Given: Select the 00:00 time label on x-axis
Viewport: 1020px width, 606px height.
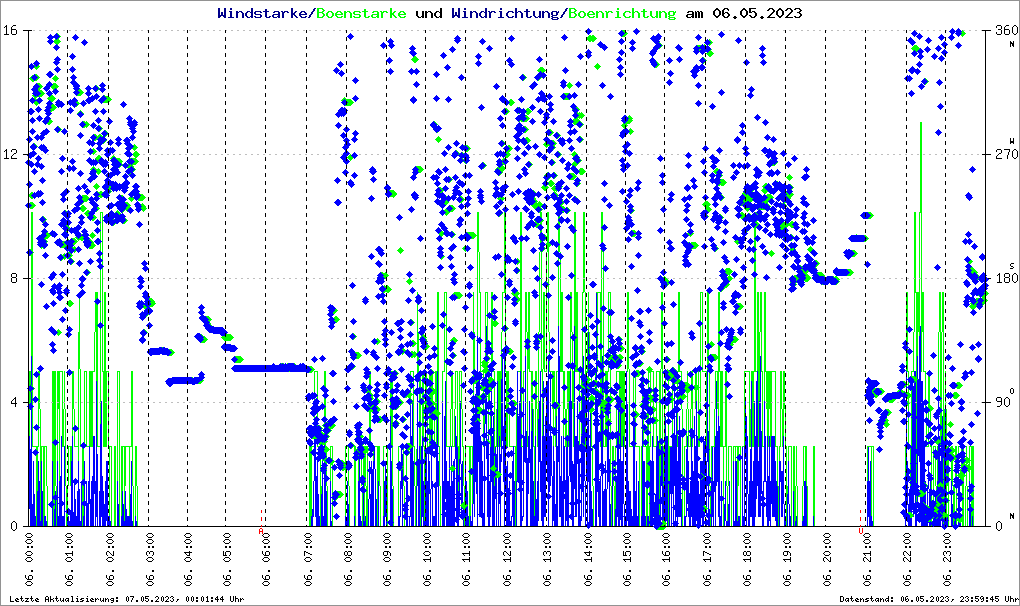Looking at the screenshot, I should (29, 560).
